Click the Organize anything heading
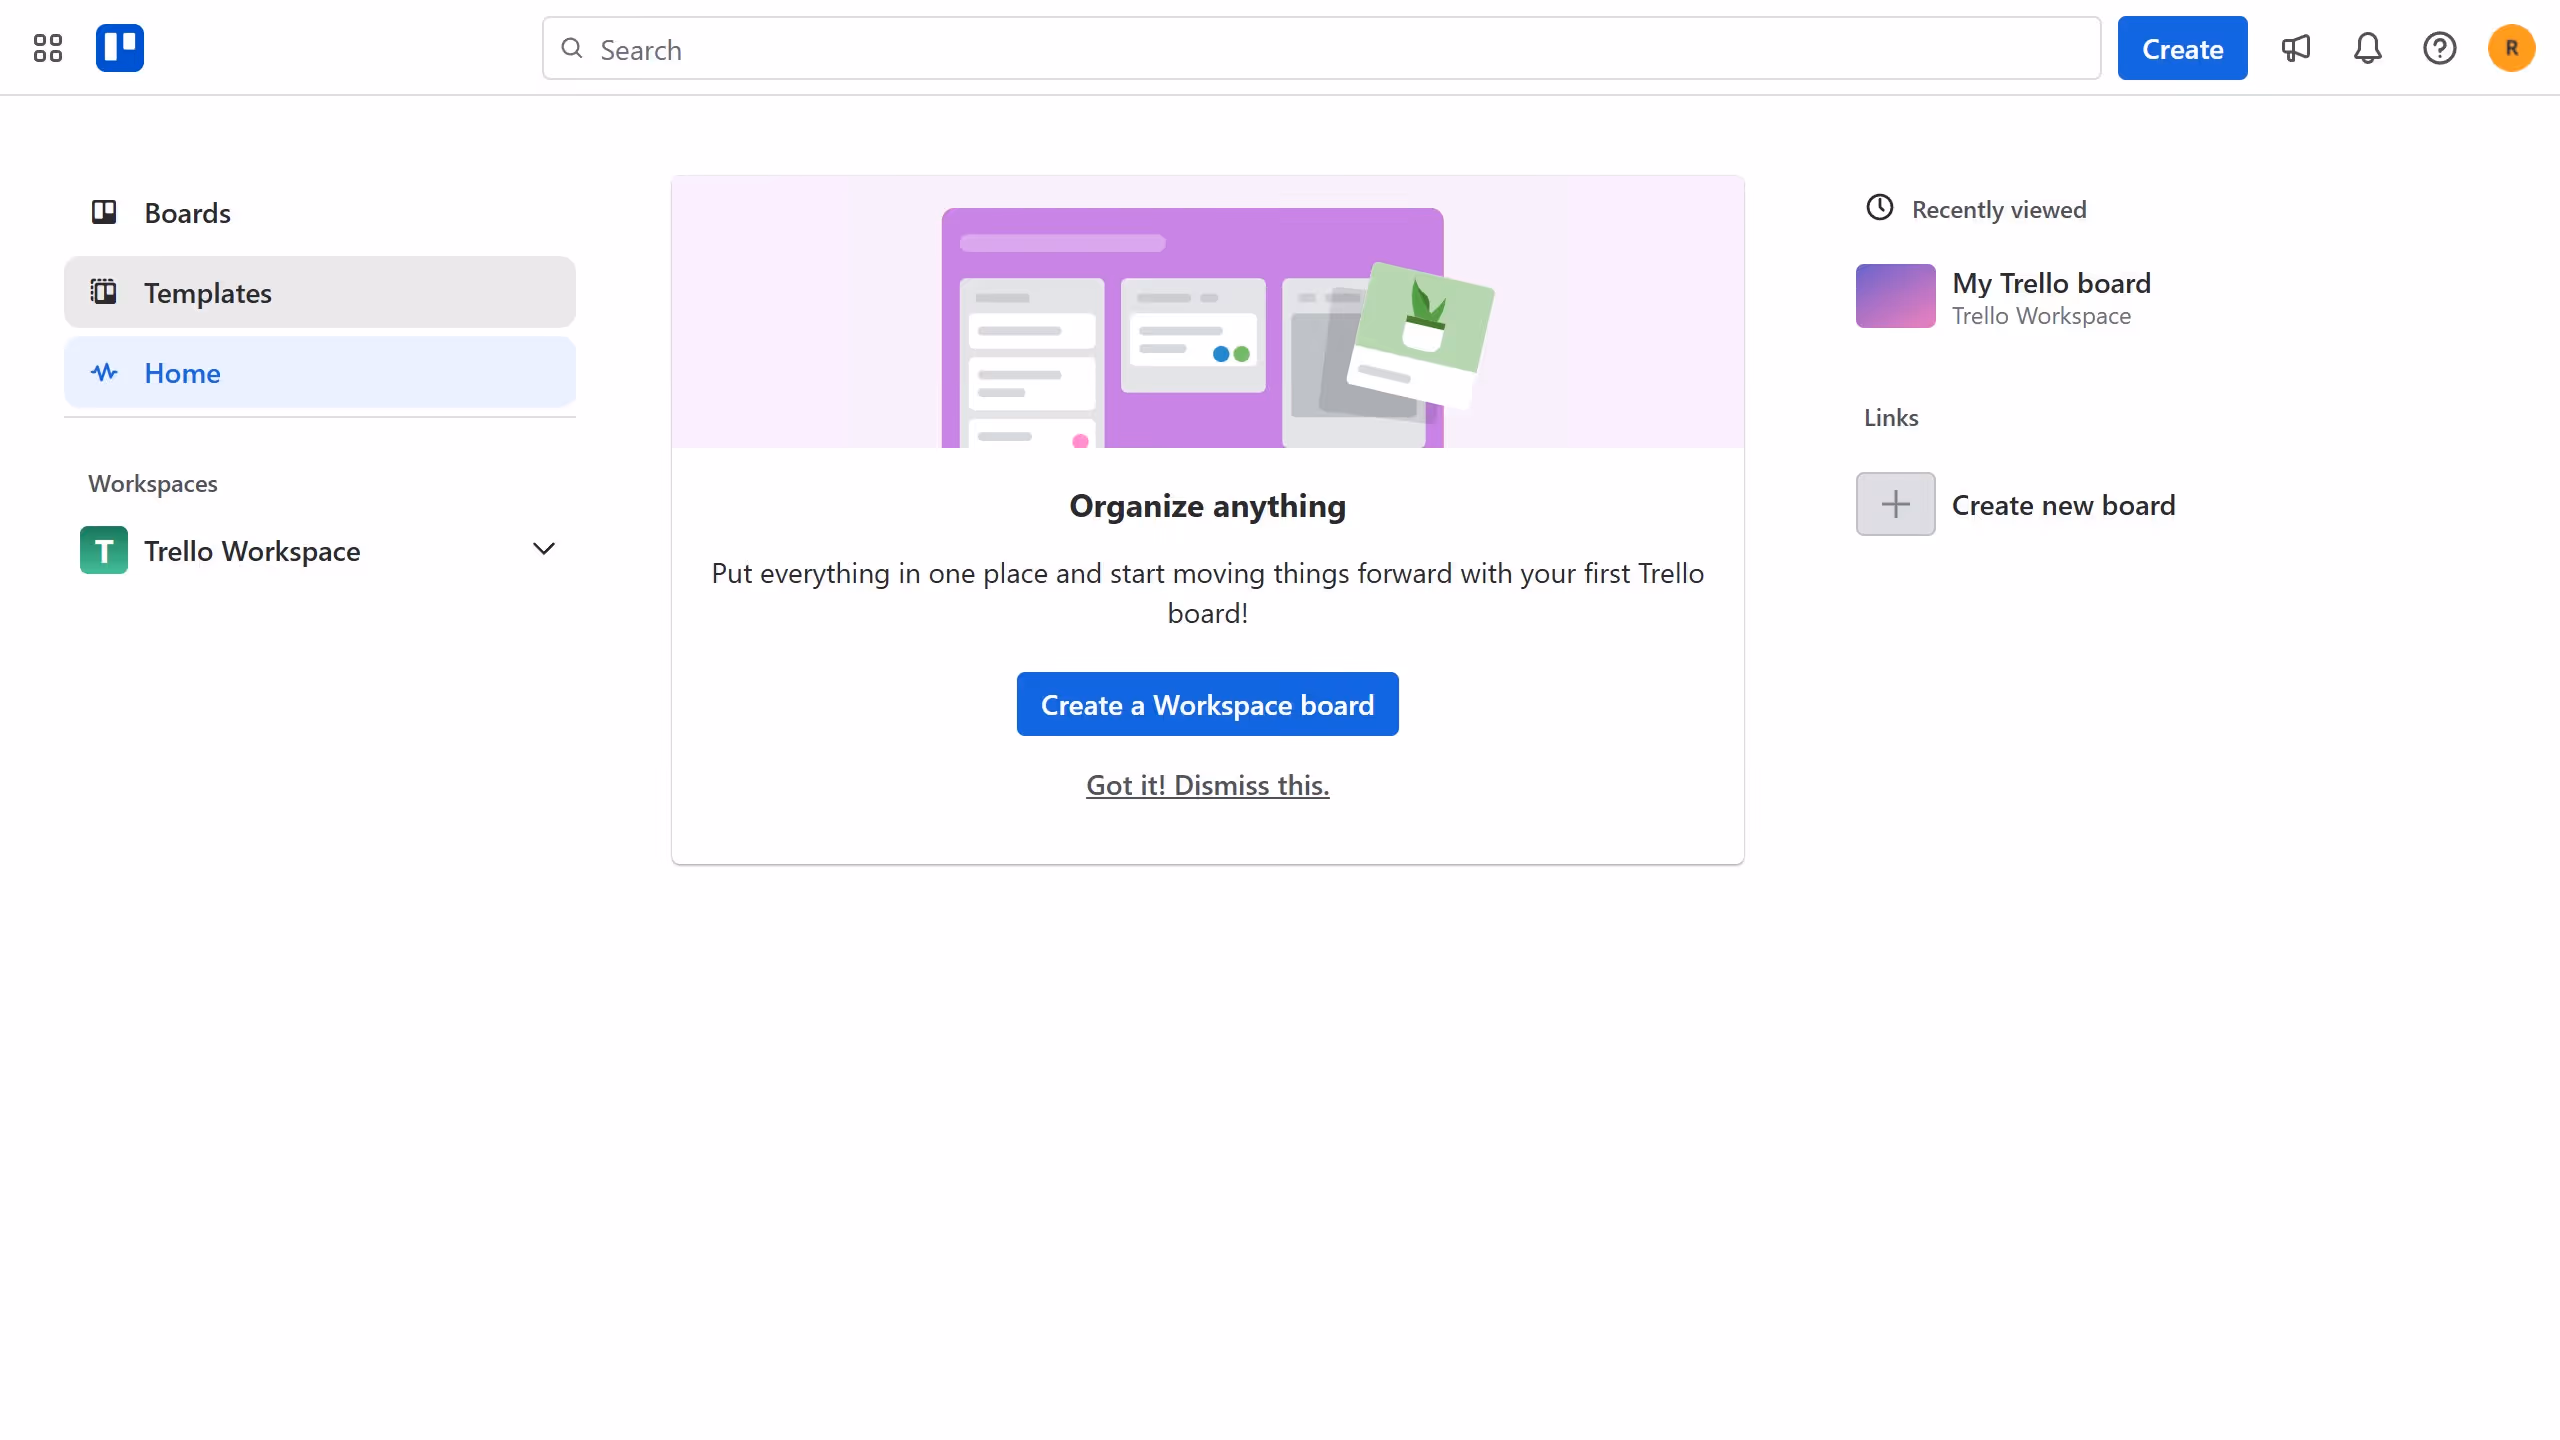Viewport: 2560px width, 1440px height. (1208, 506)
